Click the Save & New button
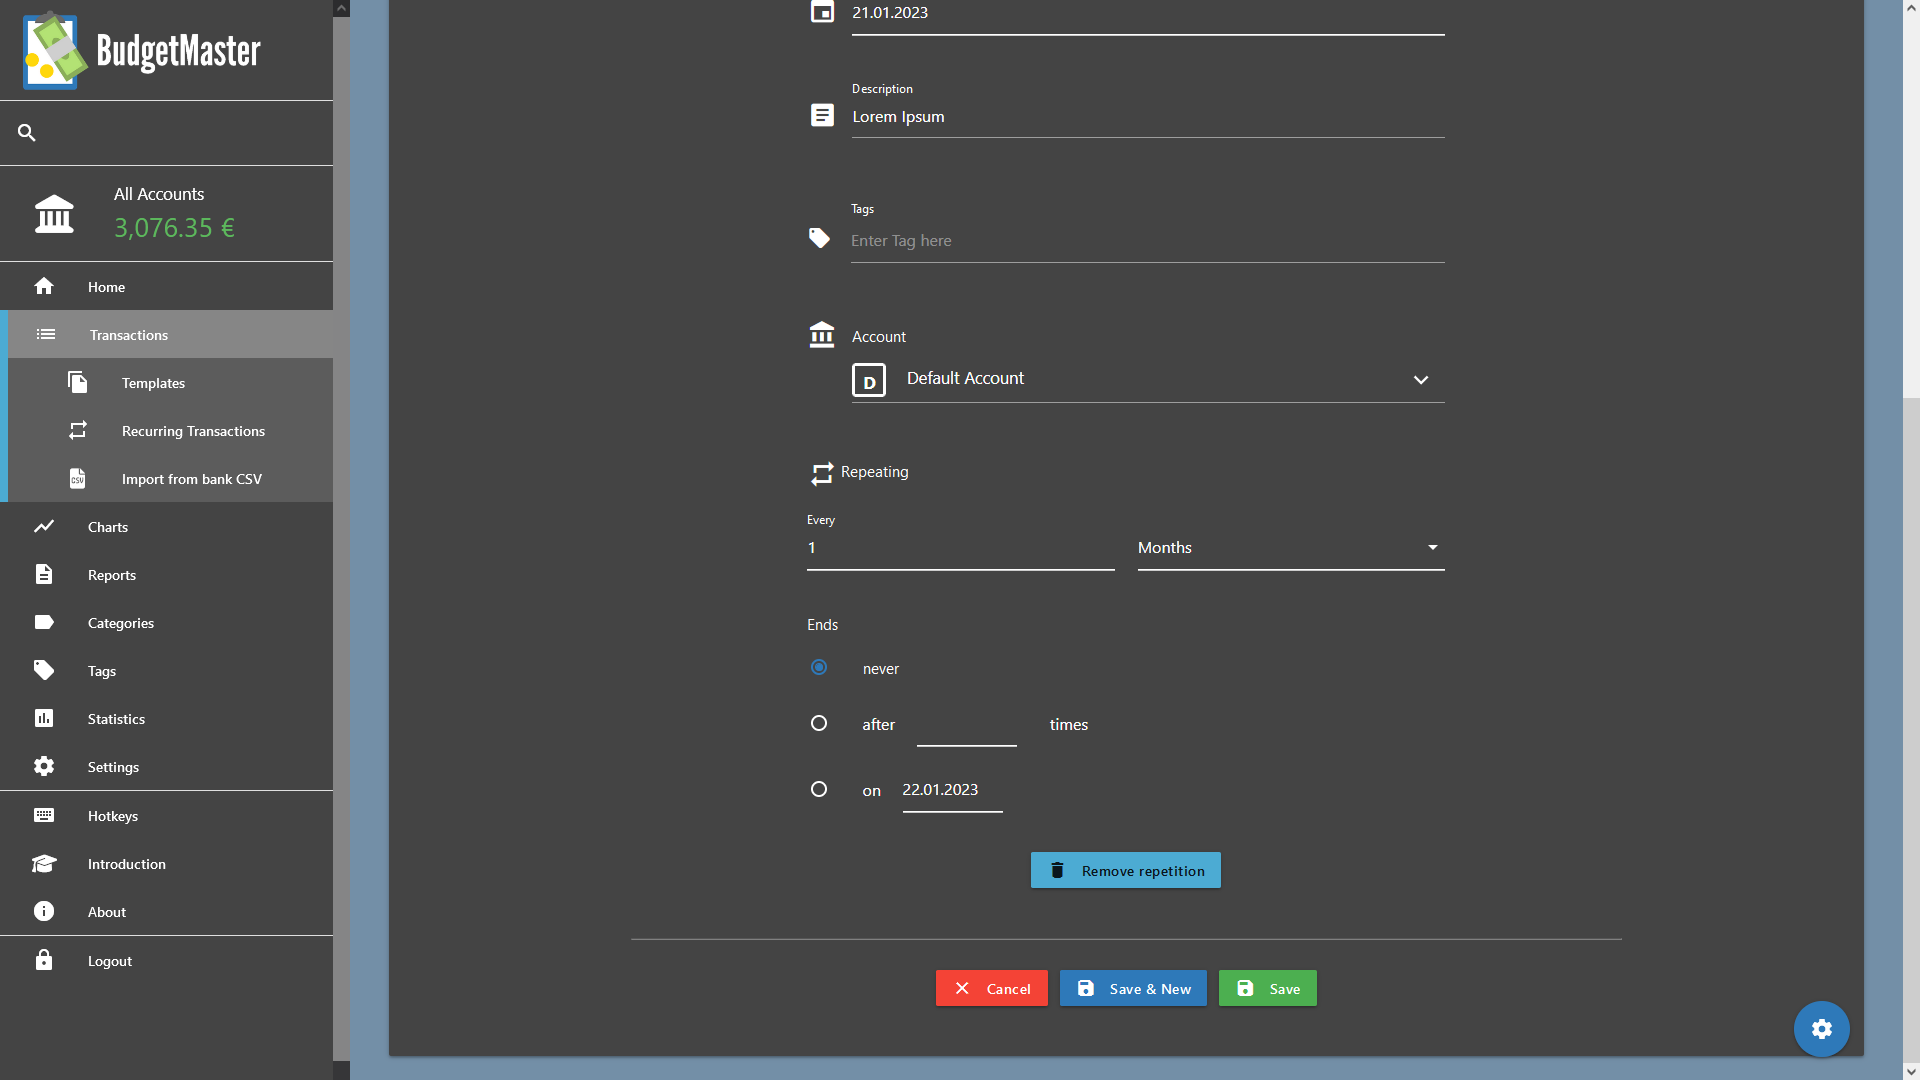Screen dimensions: 1920x1080 (1133, 988)
